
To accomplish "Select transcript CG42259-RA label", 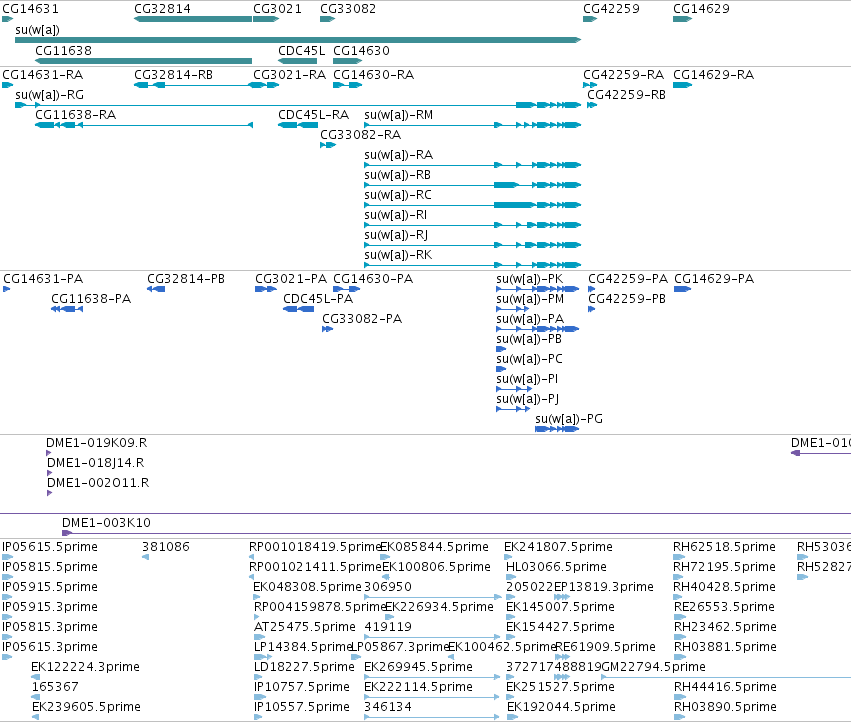I will (x=624, y=74).
